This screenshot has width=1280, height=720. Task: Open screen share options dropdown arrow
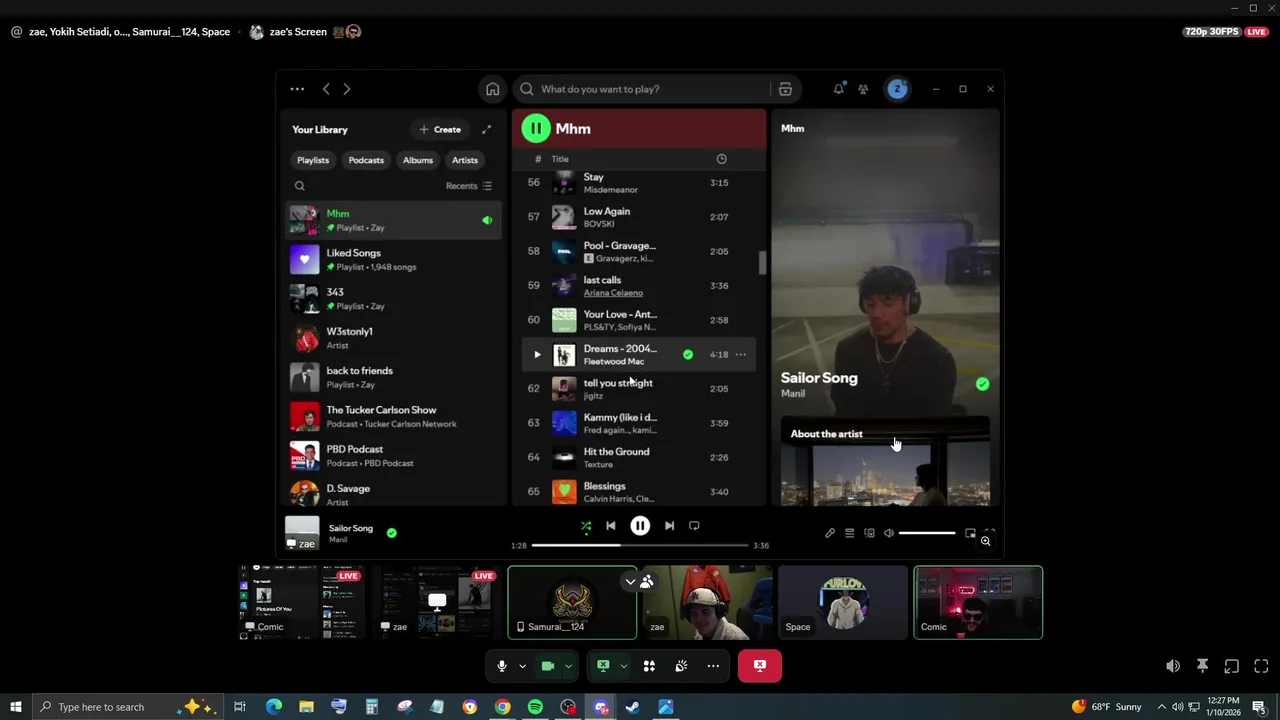(x=623, y=666)
